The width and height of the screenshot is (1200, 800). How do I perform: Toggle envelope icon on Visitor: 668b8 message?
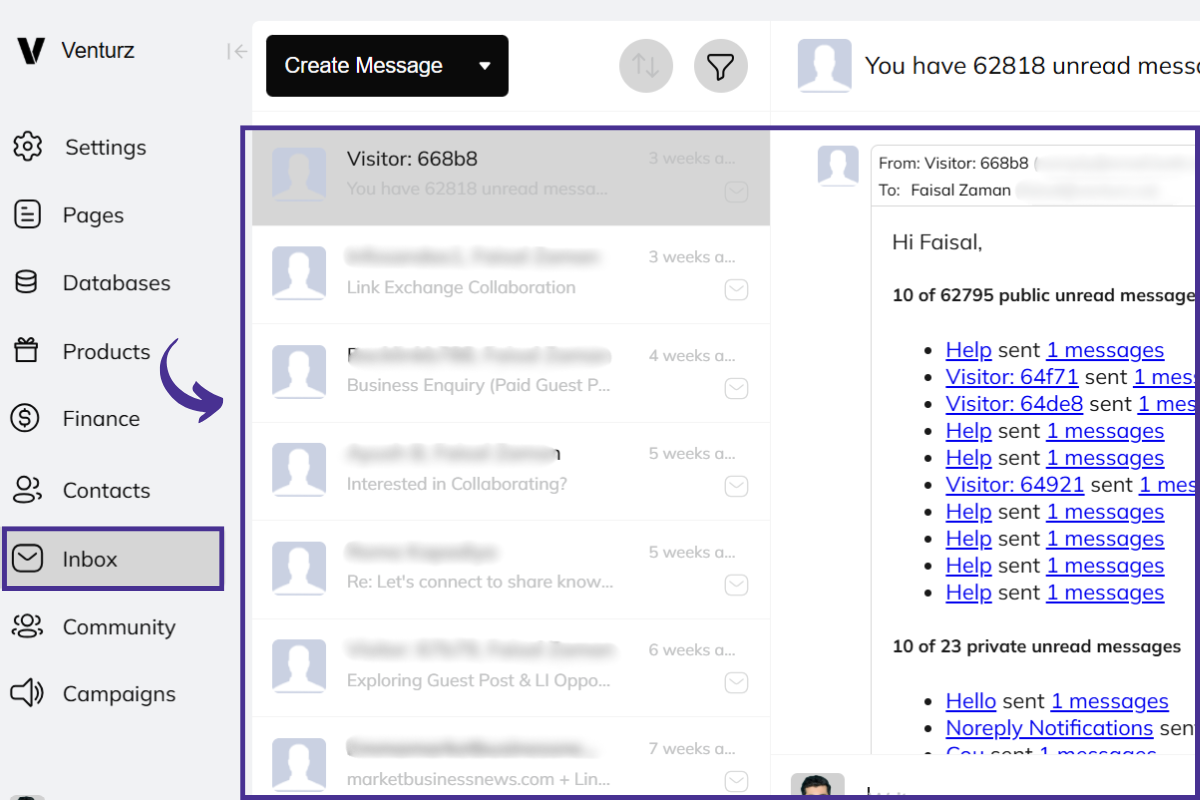pyautogui.click(x=736, y=192)
